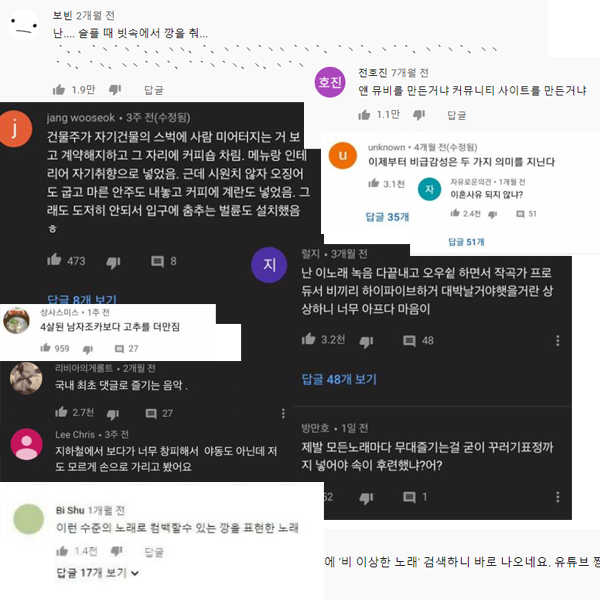Open replies icon showing 8 on jang wooseok comment

pyautogui.click(x=157, y=261)
